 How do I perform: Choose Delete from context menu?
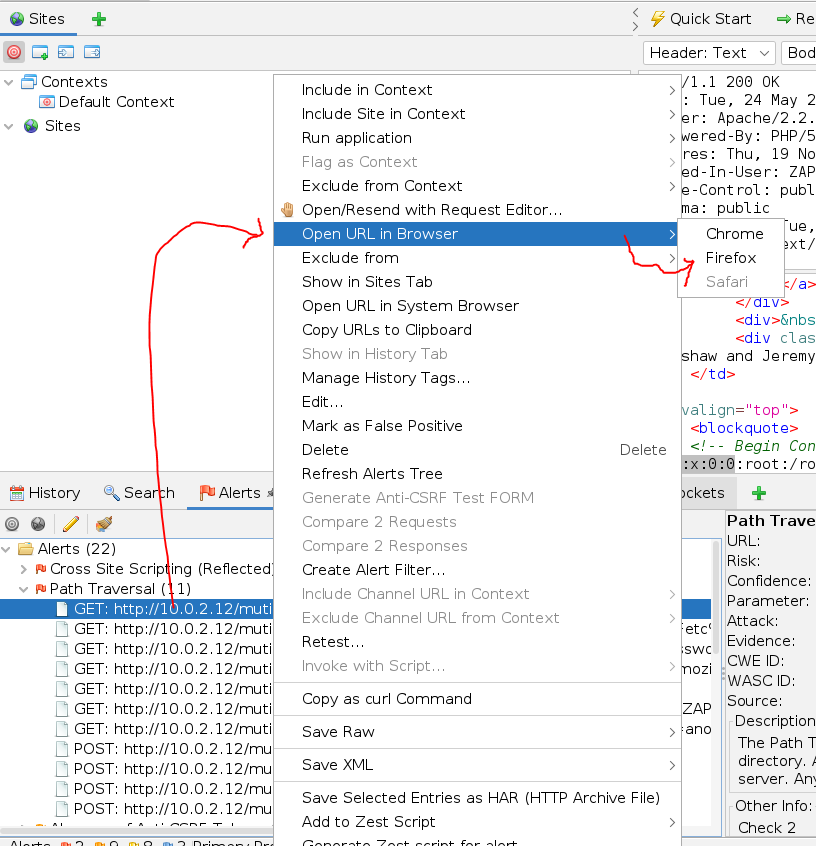[477, 450]
